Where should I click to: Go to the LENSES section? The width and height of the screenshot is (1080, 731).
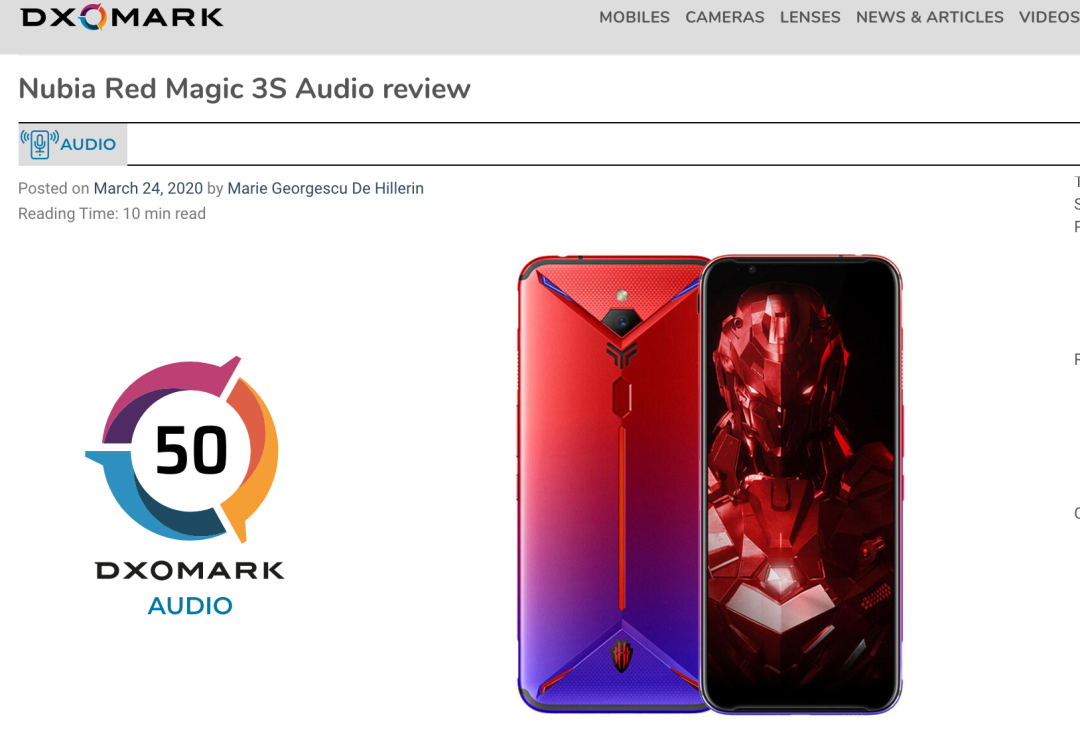click(810, 17)
